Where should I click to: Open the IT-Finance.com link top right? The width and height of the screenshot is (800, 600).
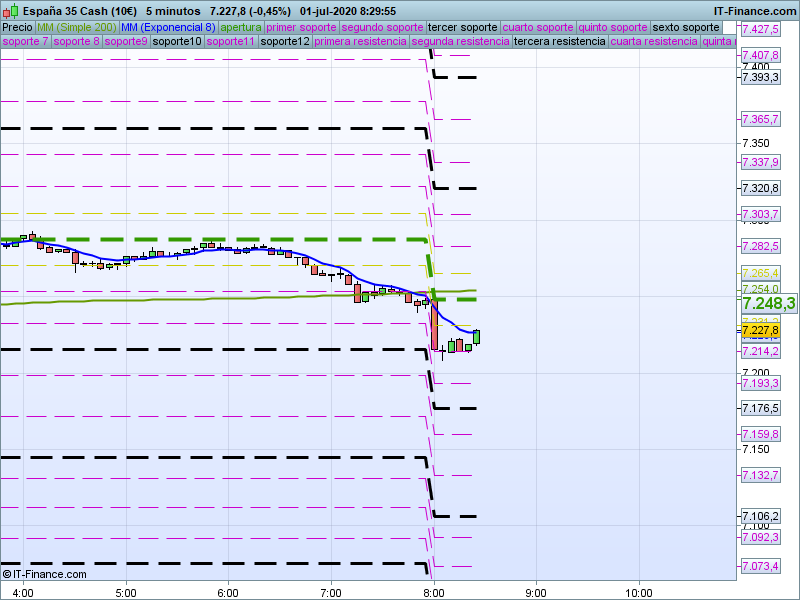click(x=754, y=11)
